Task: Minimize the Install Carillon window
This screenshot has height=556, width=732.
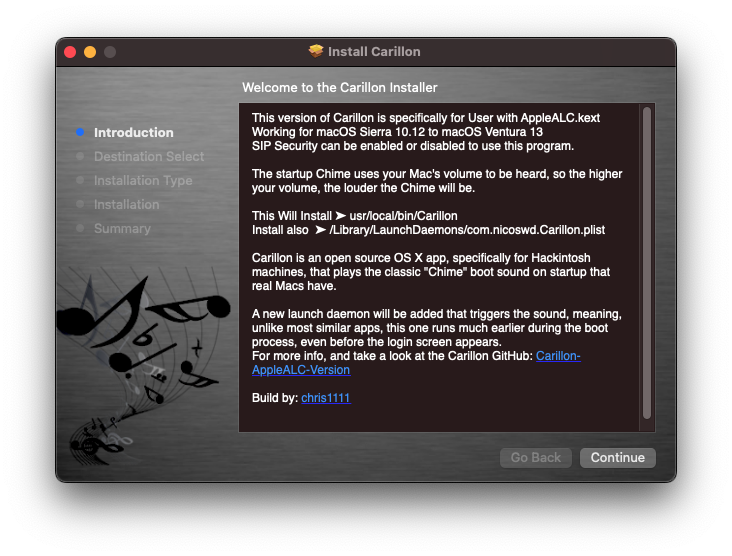Action: tap(90, 52)
